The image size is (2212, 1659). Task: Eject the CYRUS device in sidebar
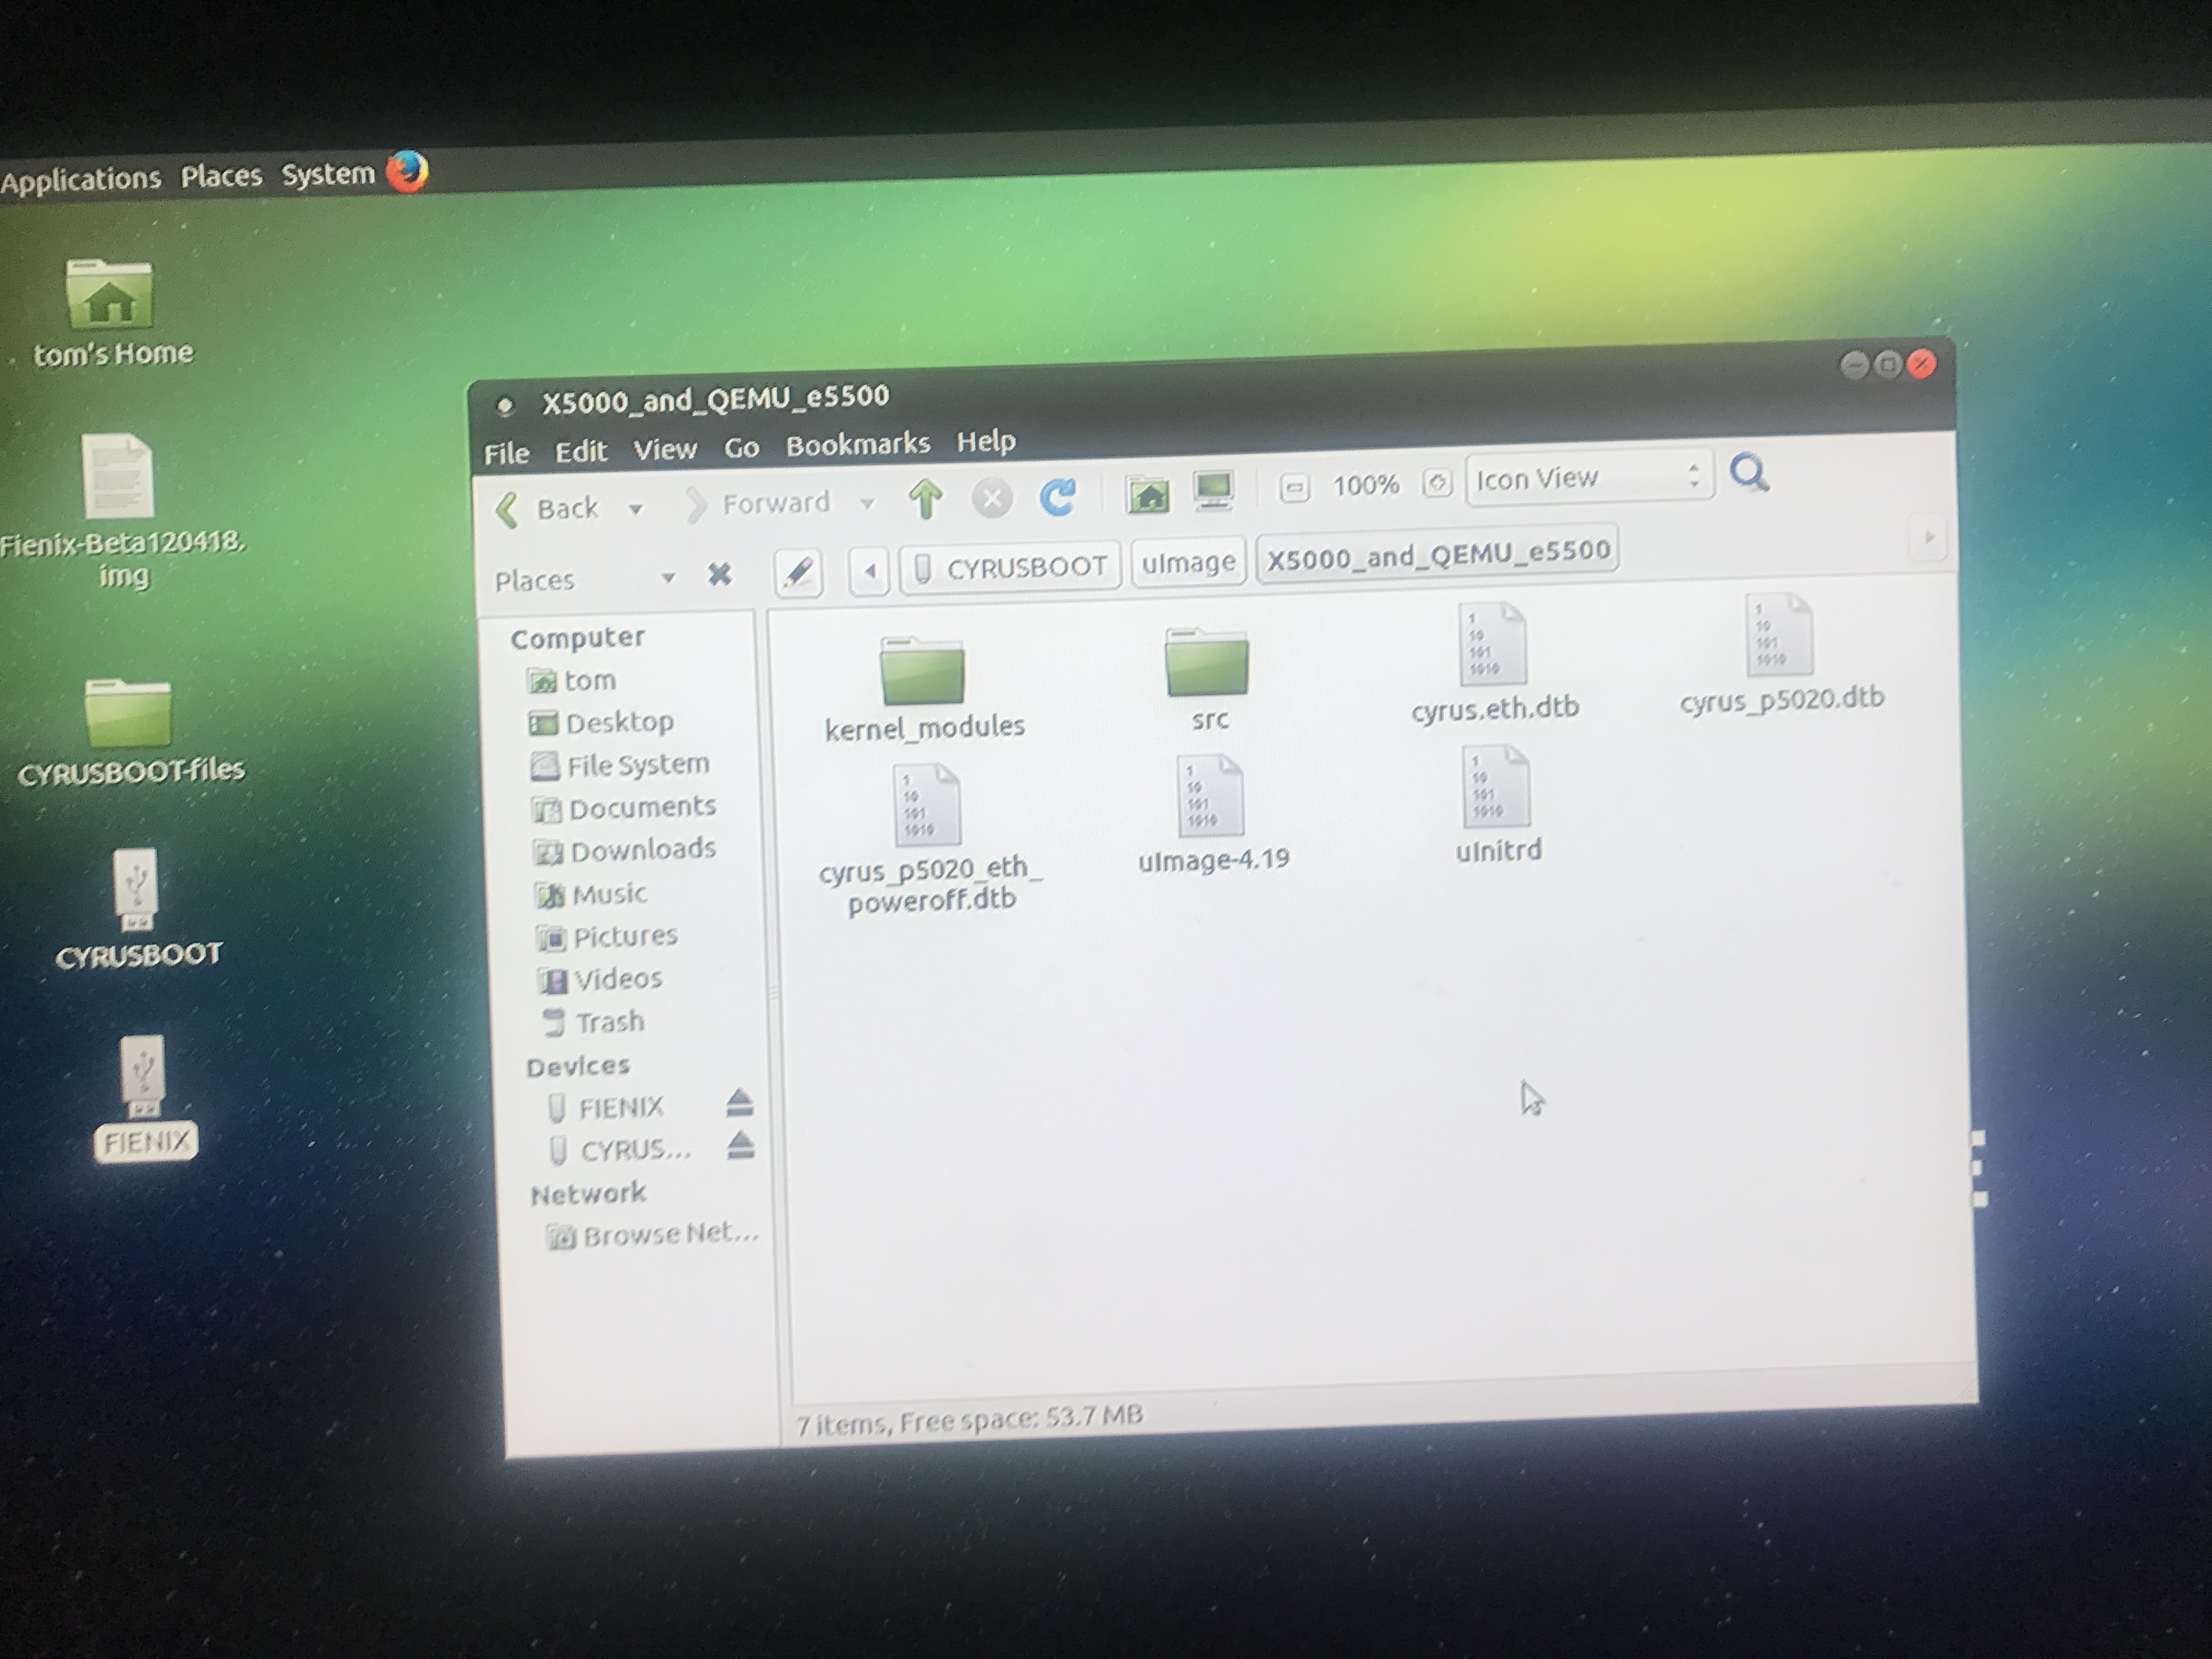pyautogui.click(x=740, y=1145)
